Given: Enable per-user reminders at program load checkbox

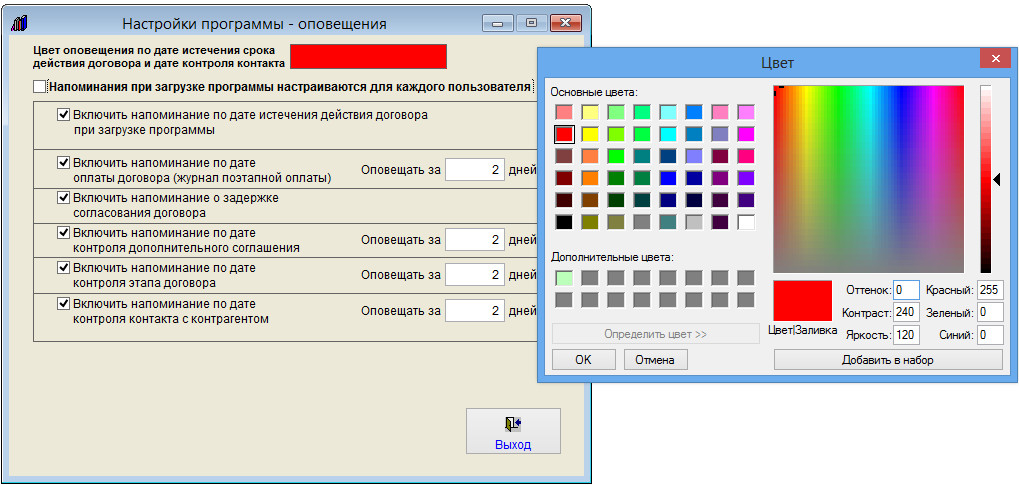Looking at the screenshot, I should tap(40, 86).
